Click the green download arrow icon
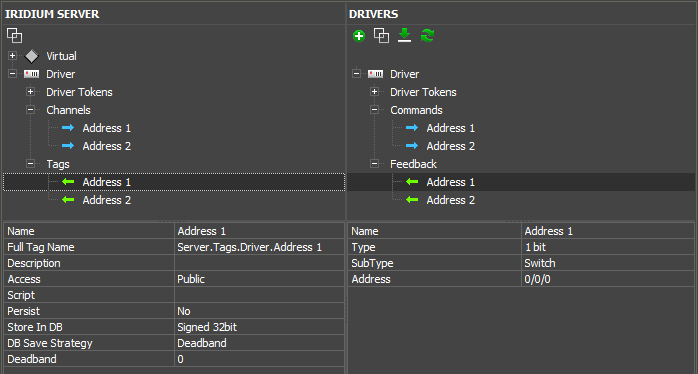 coord(404,35)
